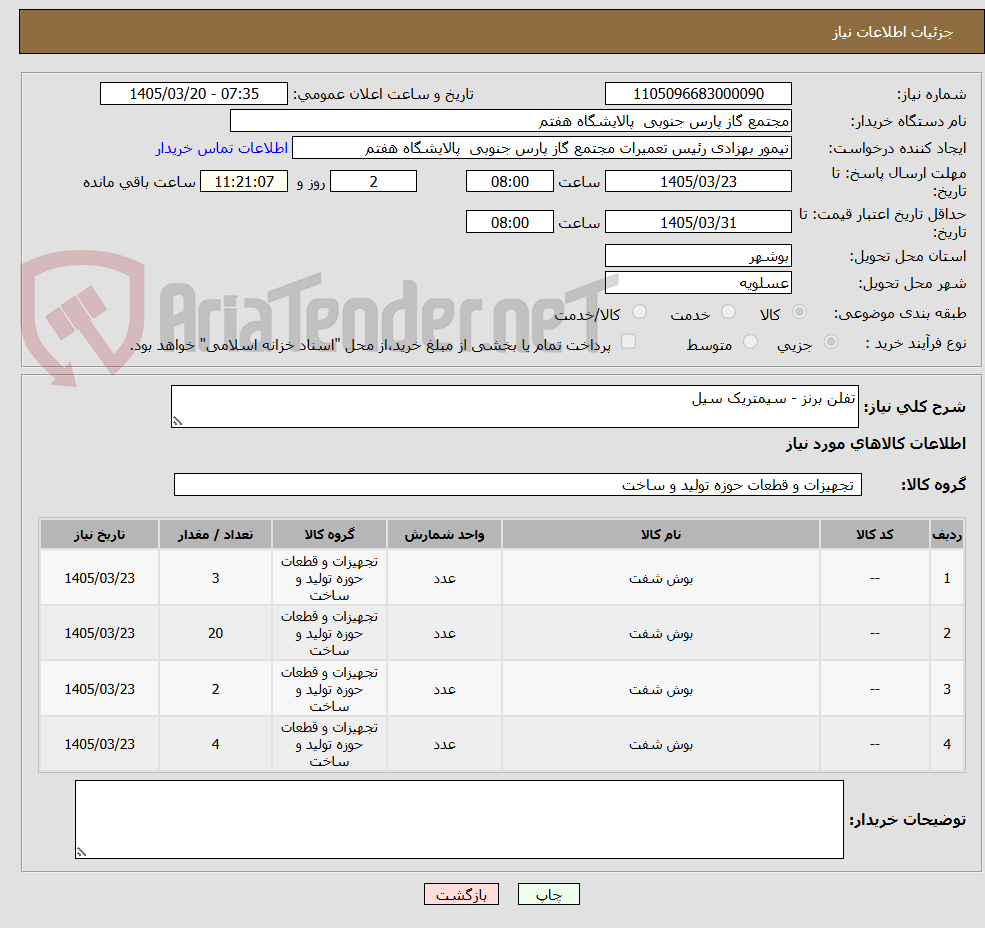This screenshot has width=985, height=928.
Task: Click the نام کالا column header
Action: point(661,535)
